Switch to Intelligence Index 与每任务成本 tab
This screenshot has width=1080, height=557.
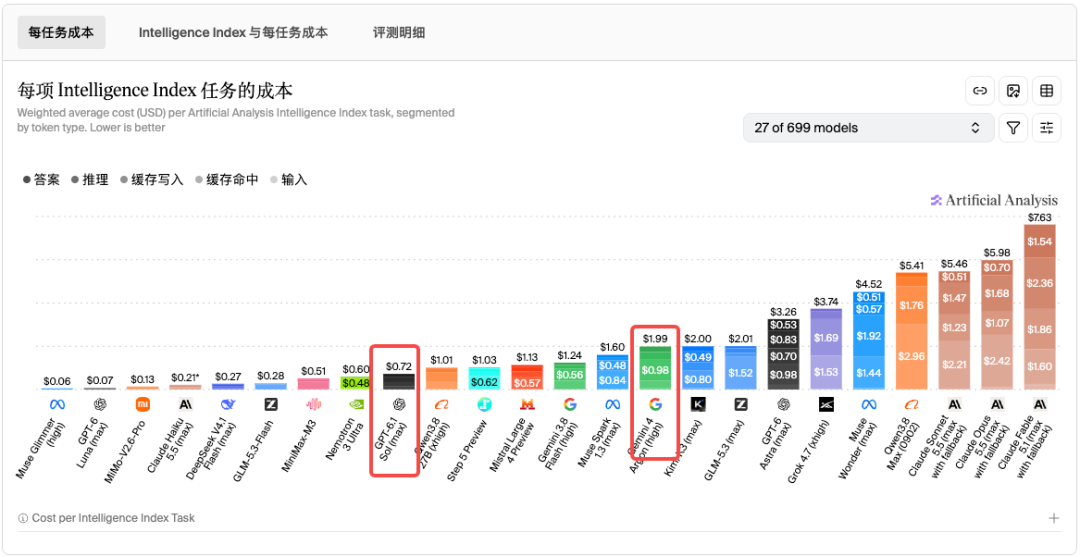[x=233, y=32]
